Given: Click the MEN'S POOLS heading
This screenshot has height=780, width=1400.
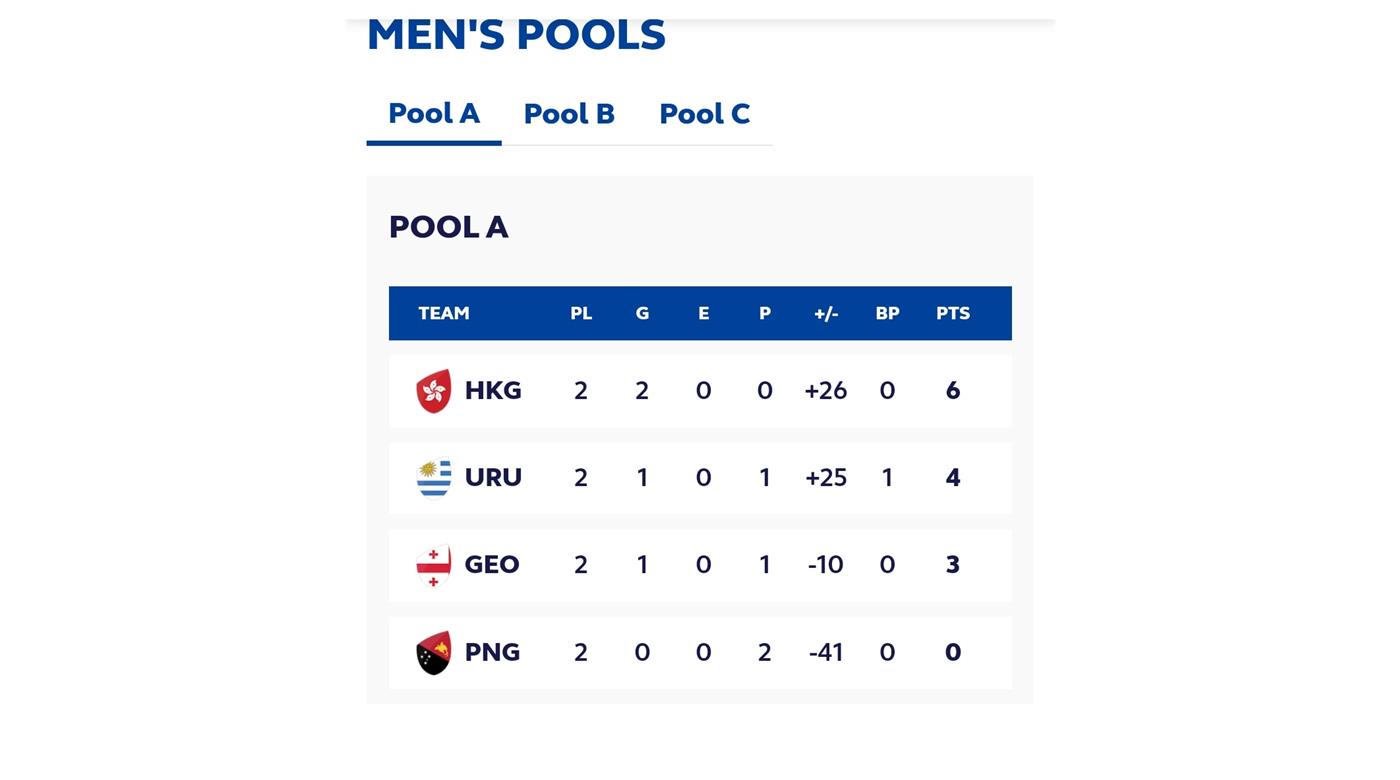Looking at the screenshot, I should [x=516, y=35].
